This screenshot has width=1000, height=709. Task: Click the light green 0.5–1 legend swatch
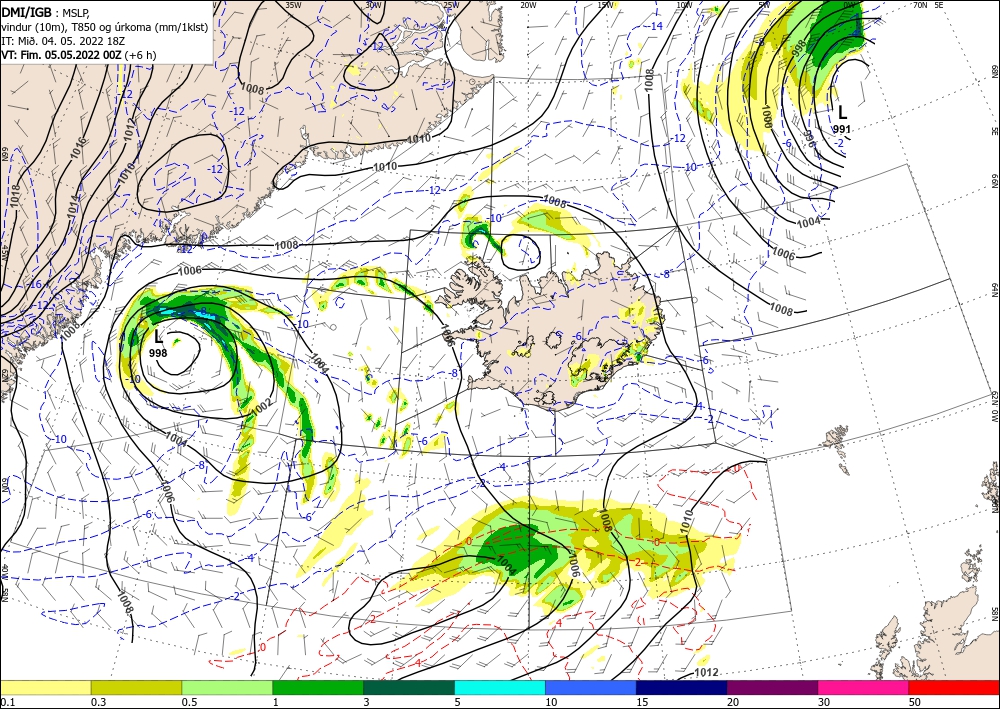pyautogui.click(x=227, y=687)
